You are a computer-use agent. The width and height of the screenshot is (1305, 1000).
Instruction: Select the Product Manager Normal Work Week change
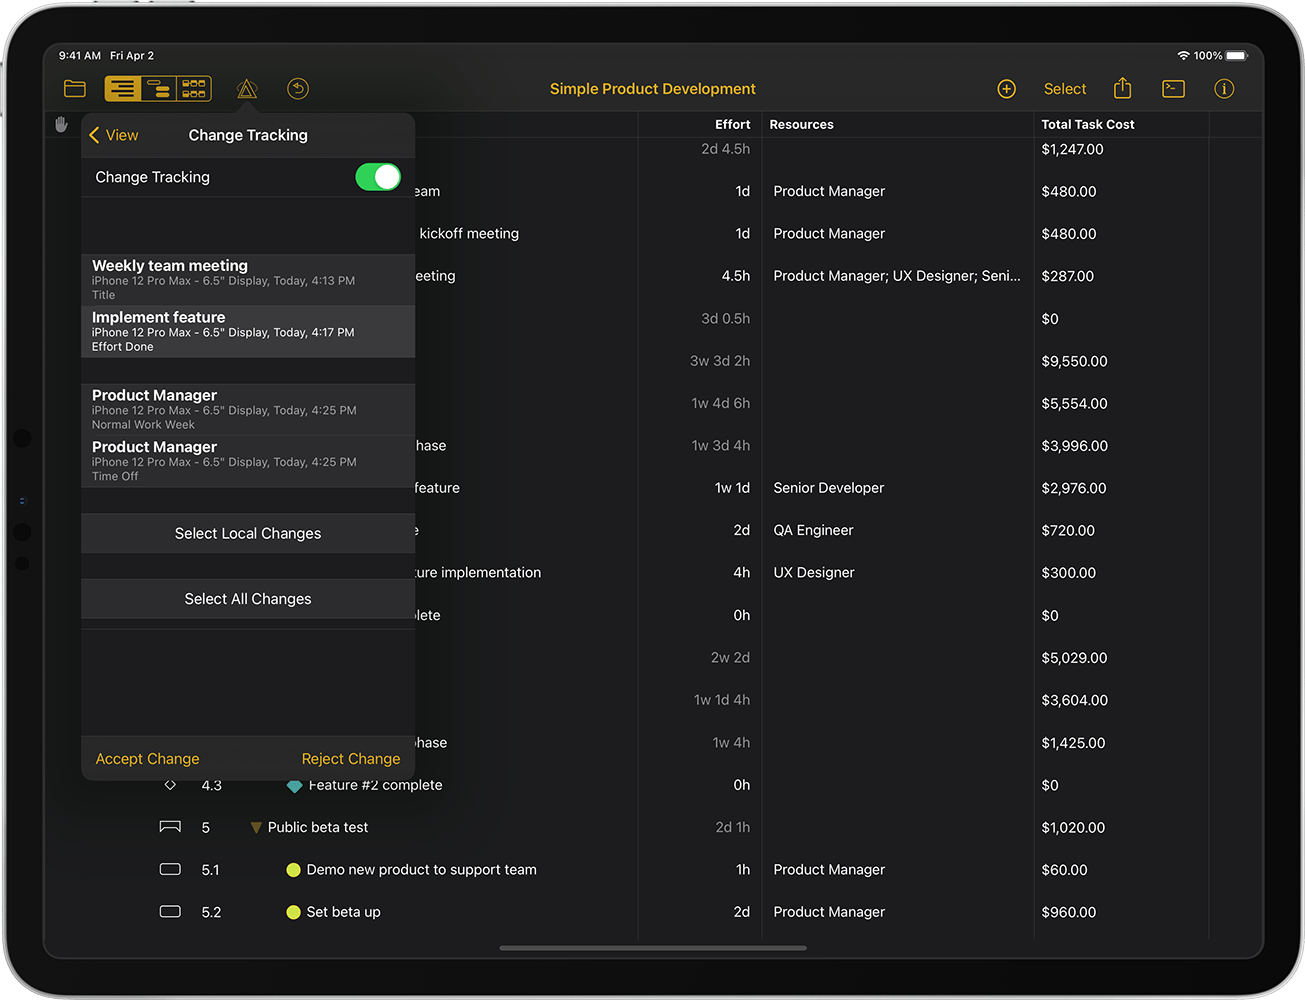pos(248,410)
